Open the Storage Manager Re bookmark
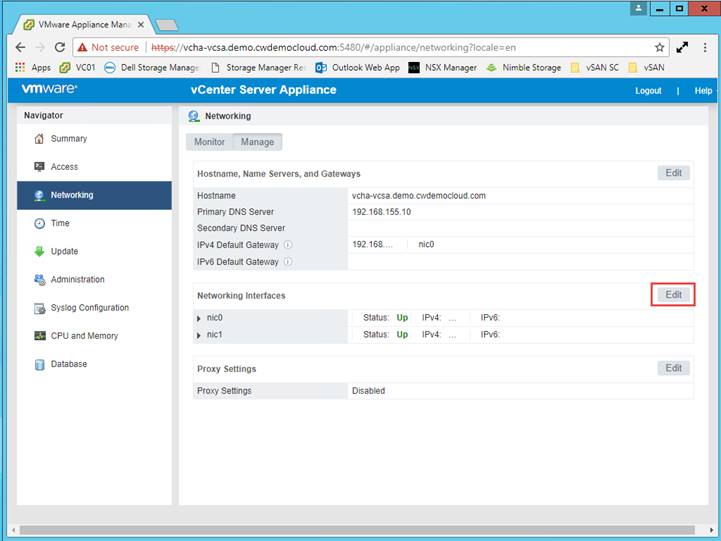This screenshot has width=721, height=541. (258, 68)
